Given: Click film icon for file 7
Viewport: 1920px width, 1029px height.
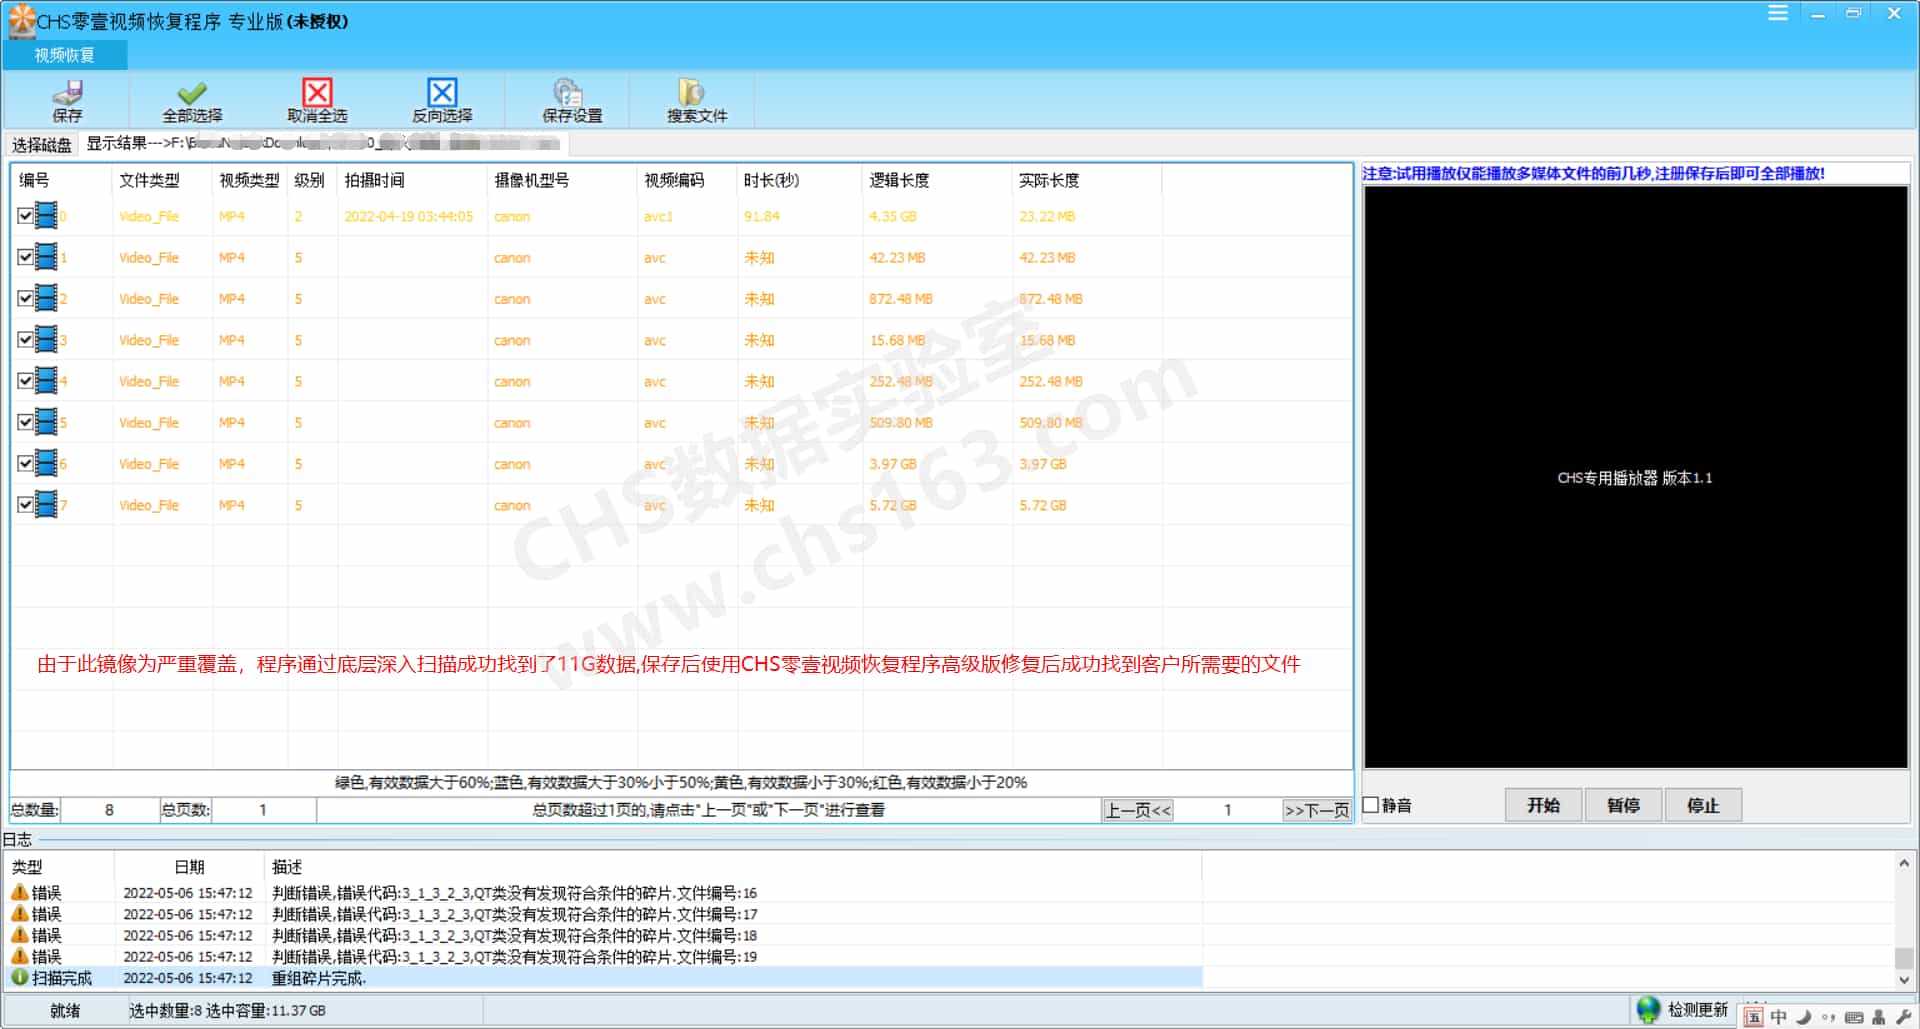Looking at the screenshot, I should tap(46, 504).
